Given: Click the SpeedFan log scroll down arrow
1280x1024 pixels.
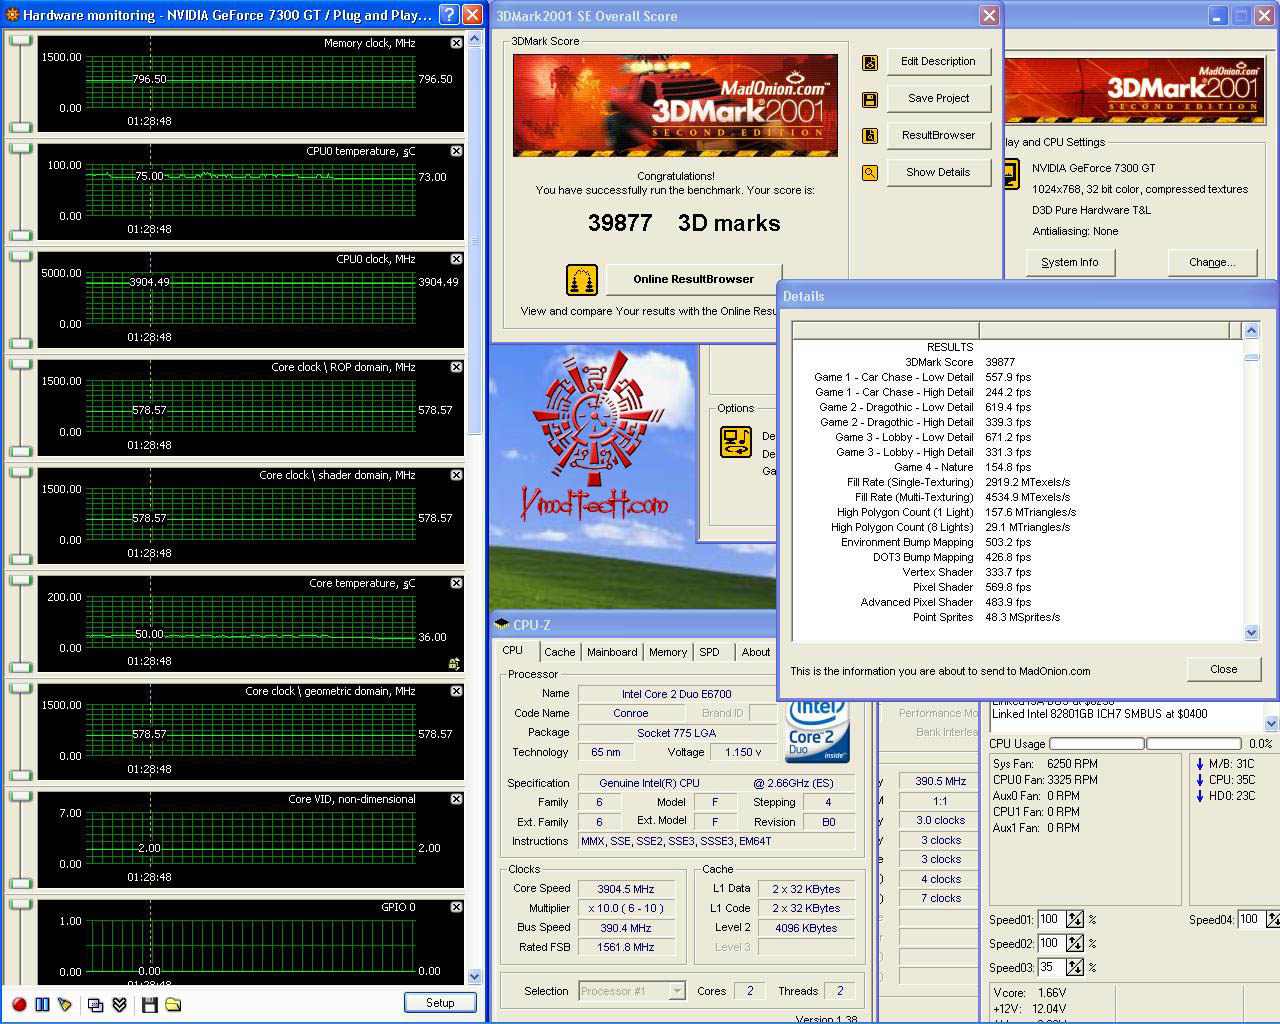Looking at the screenshot, I should [x=1271, y=723].
